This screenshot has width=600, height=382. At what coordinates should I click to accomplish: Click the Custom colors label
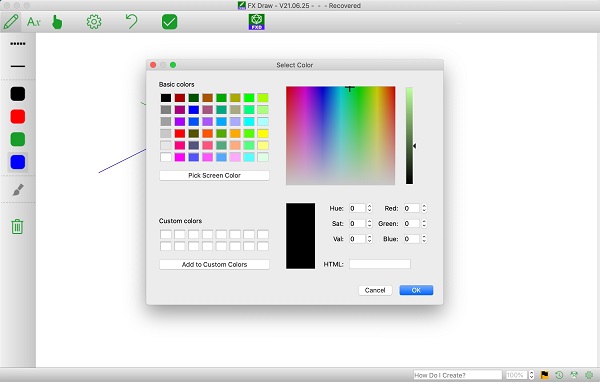point(180,221)
